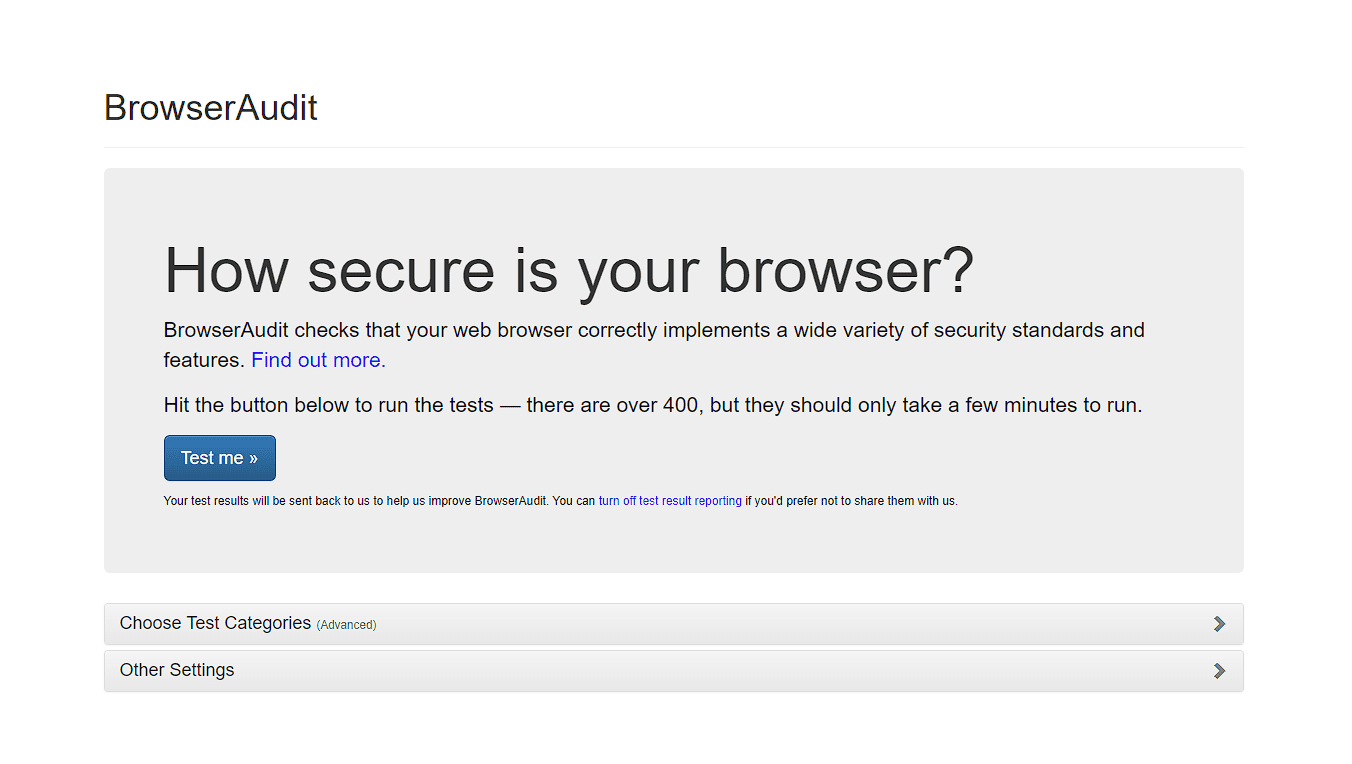The height and width of the screenshot is (764, 1352).
Task: Click the sentence starting Hit the button below
Action: point(653,406)
